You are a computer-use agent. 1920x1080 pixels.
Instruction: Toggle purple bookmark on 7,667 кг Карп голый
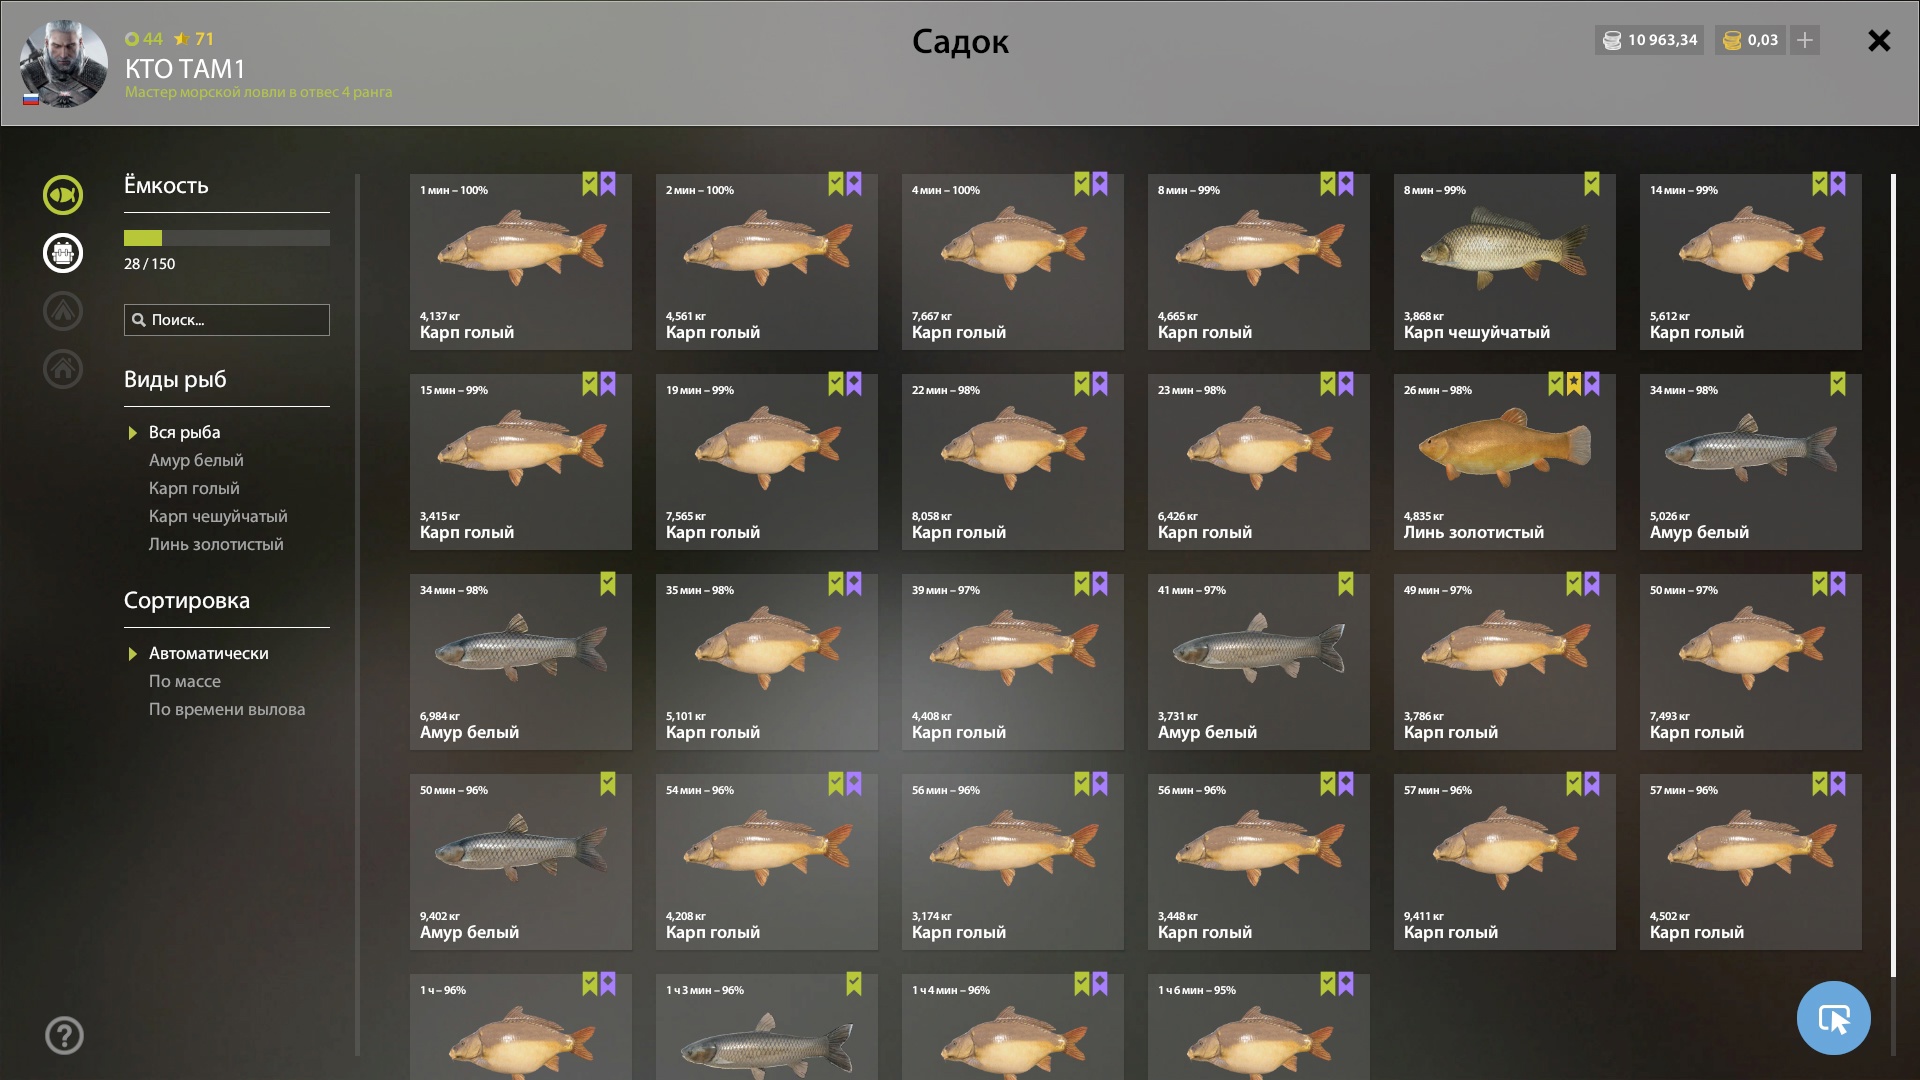point(1100,184)
